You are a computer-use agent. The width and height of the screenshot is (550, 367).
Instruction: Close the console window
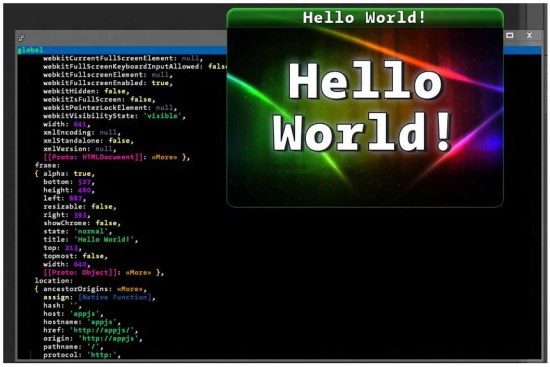(x=529, y=35)
